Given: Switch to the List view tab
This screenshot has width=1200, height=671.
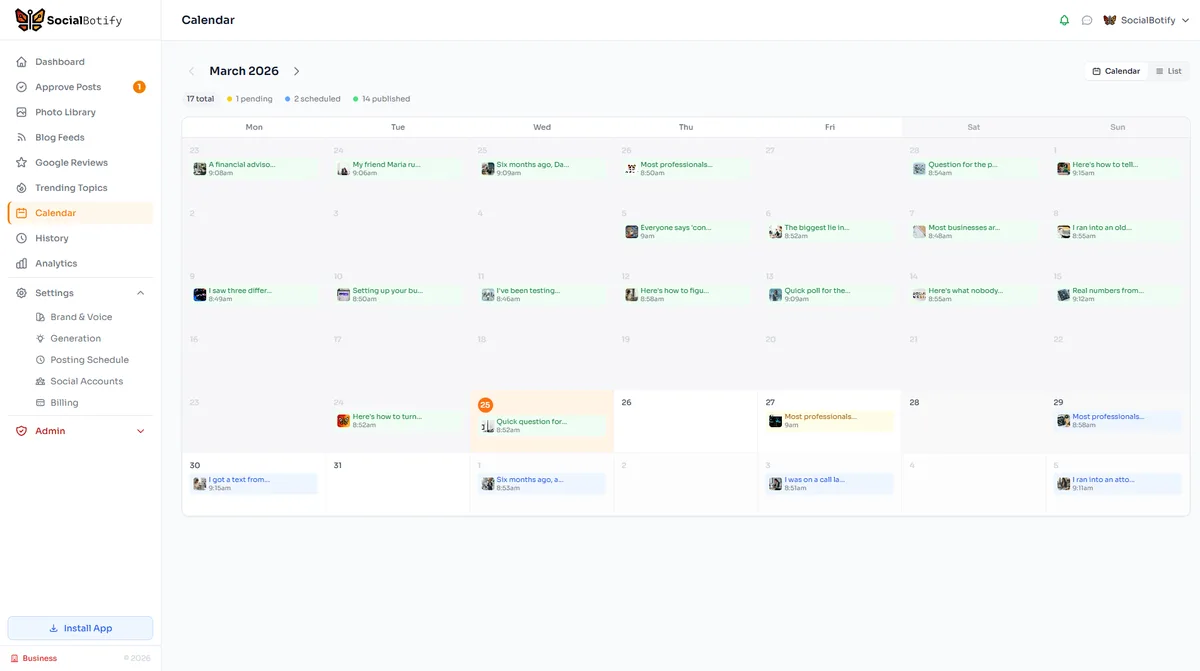Looking at the screenshot, I should click(x=1167, y=70).
